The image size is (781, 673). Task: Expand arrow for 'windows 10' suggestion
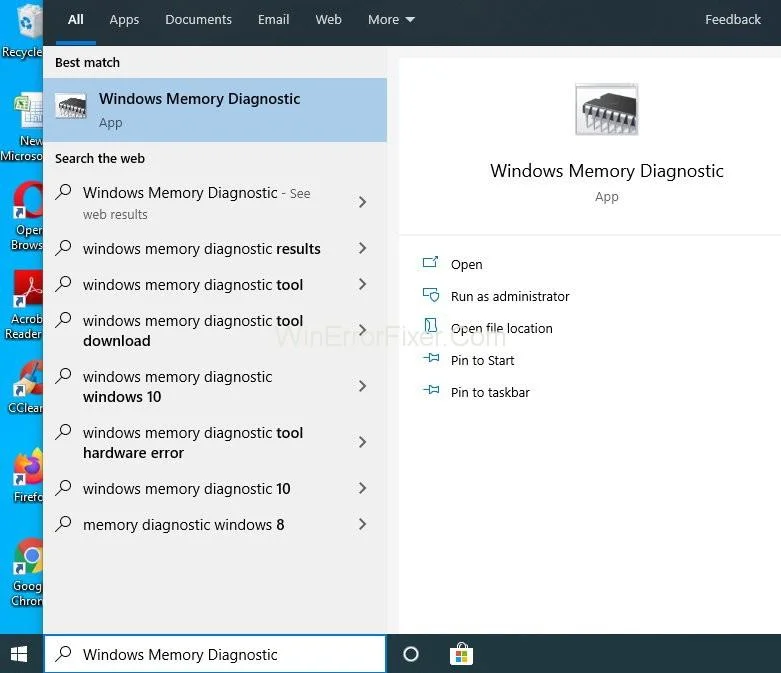pyautogui.click(x=363, y=386)
